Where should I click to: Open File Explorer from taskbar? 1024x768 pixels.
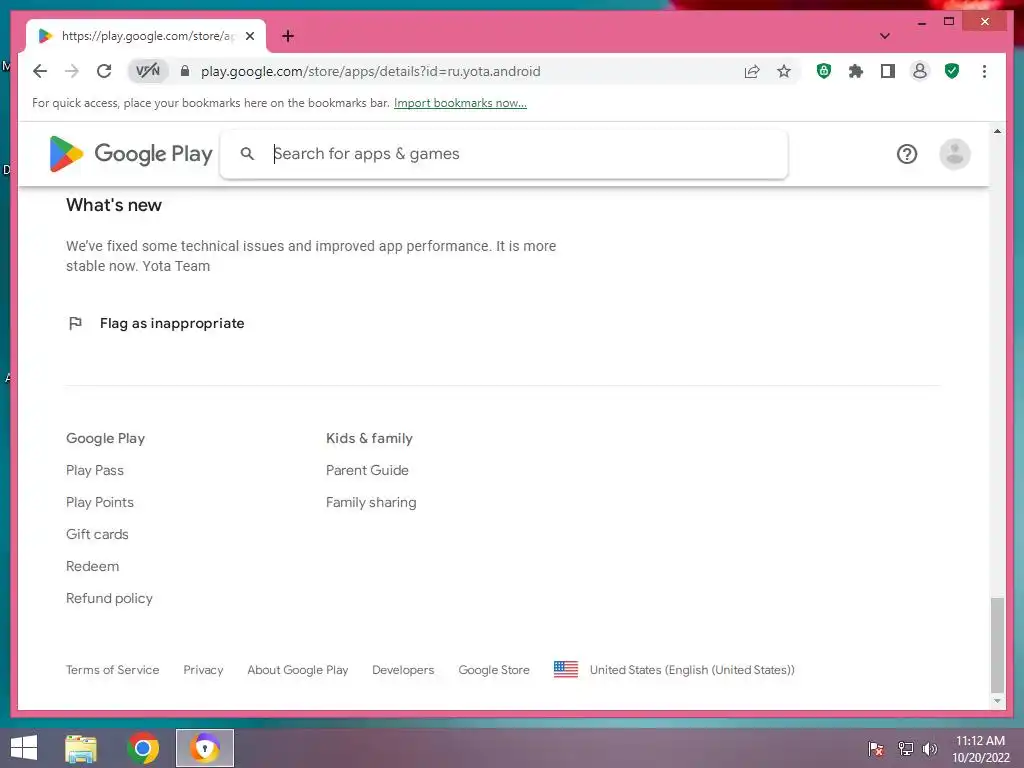coord(81,748)
